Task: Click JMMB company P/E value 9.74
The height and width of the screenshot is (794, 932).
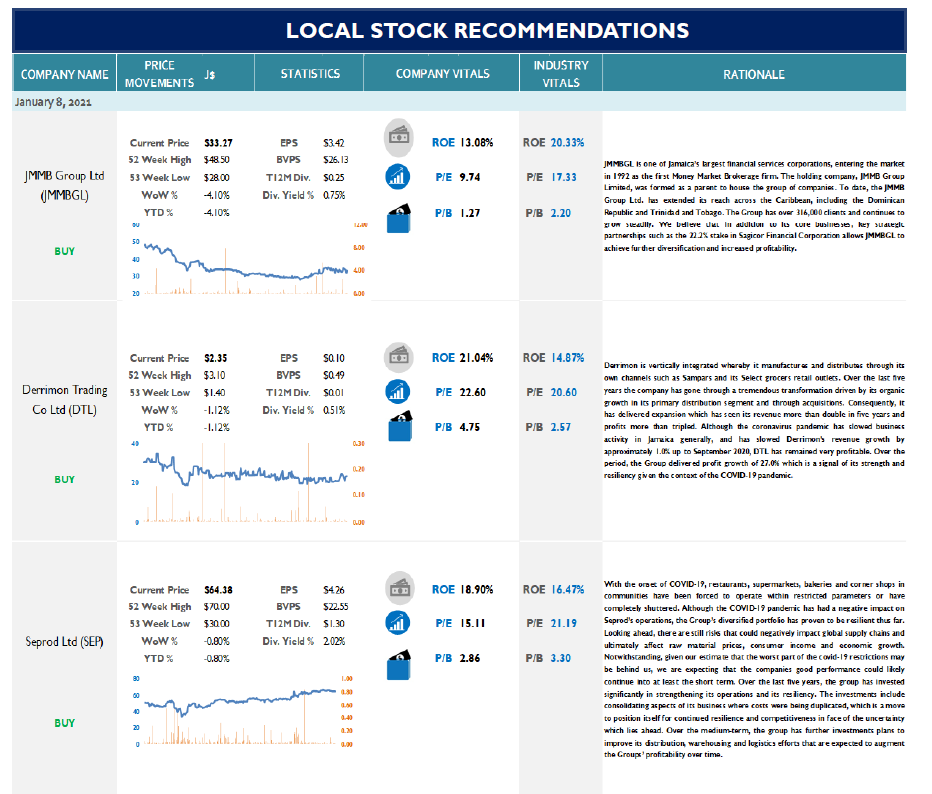Action: click(x=470, y=177)
